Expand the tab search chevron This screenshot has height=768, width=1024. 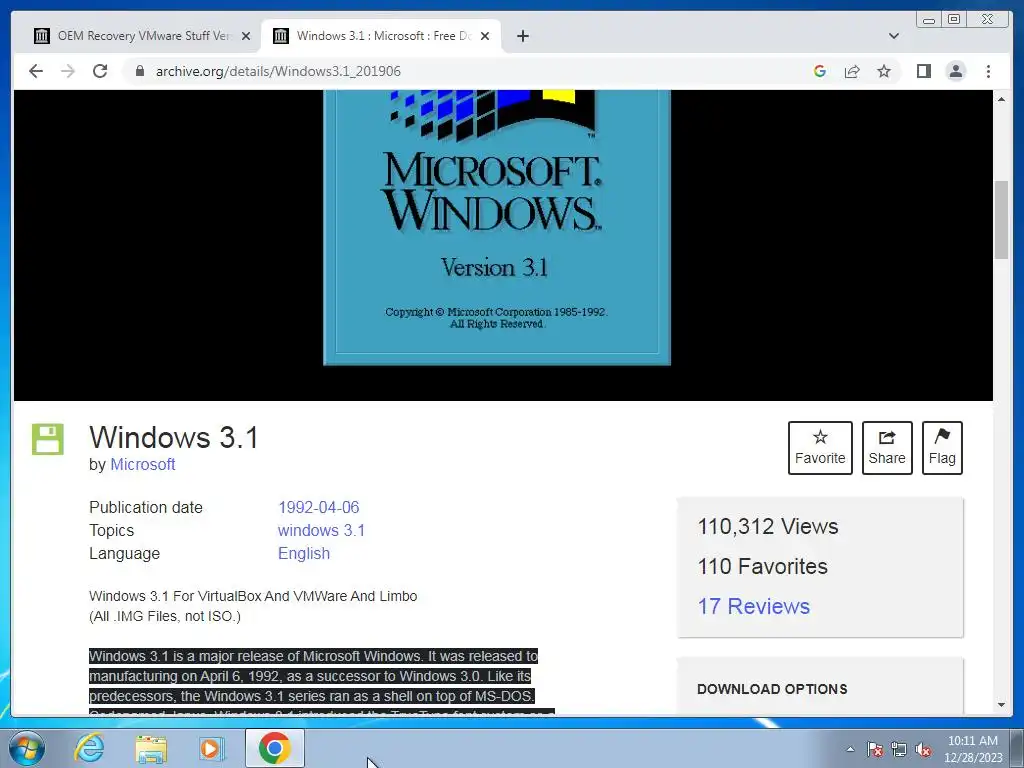pyautogui.click(x=894, y=36)
